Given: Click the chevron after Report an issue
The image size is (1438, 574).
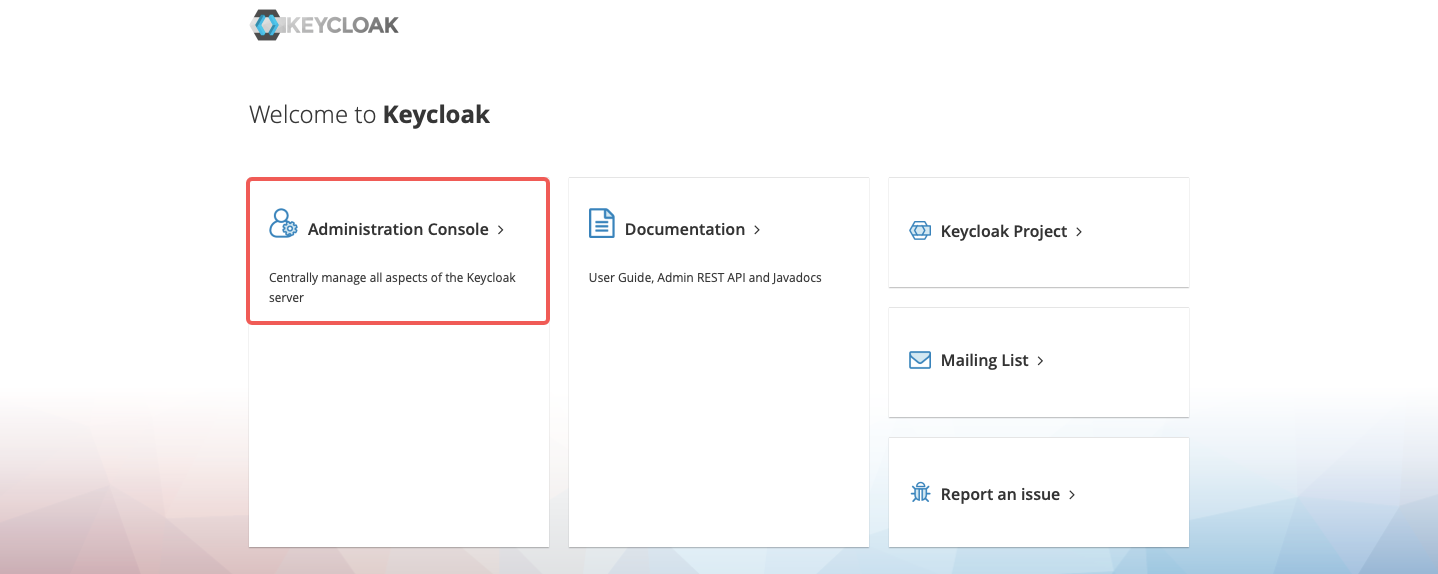Looking at the screenshot, I should click(1072, 495).
